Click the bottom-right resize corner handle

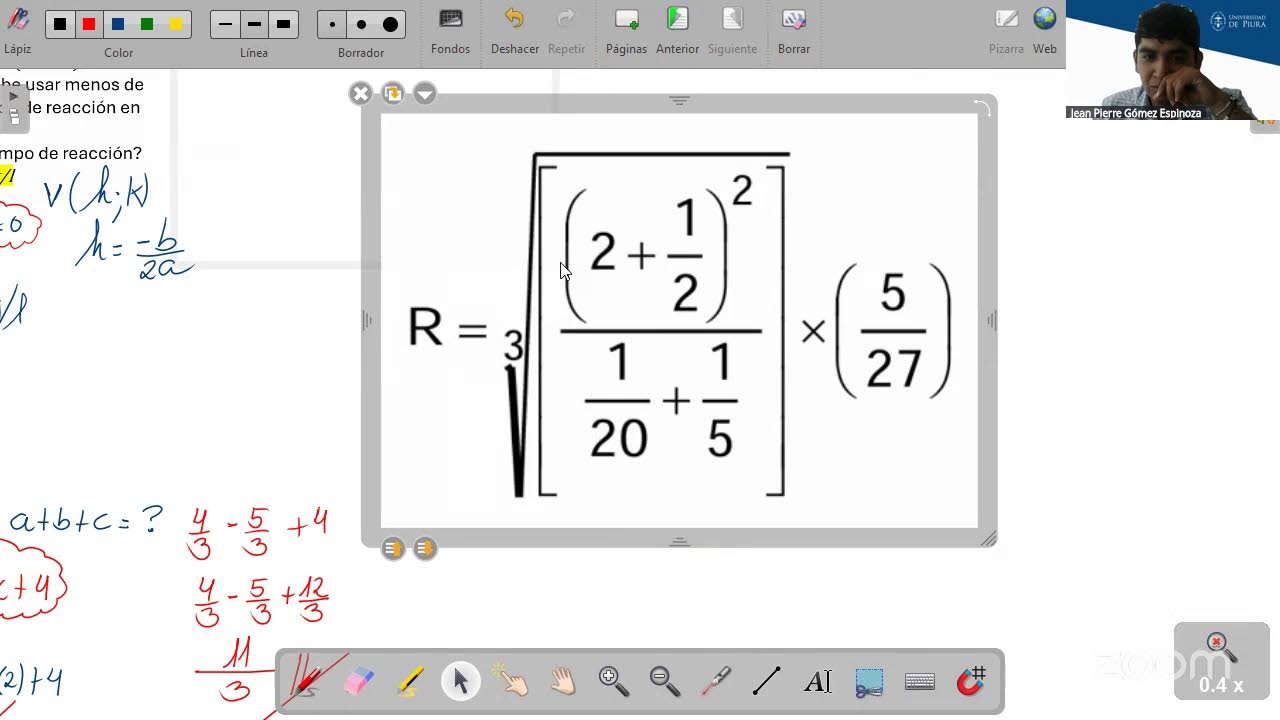coord(988,539)
